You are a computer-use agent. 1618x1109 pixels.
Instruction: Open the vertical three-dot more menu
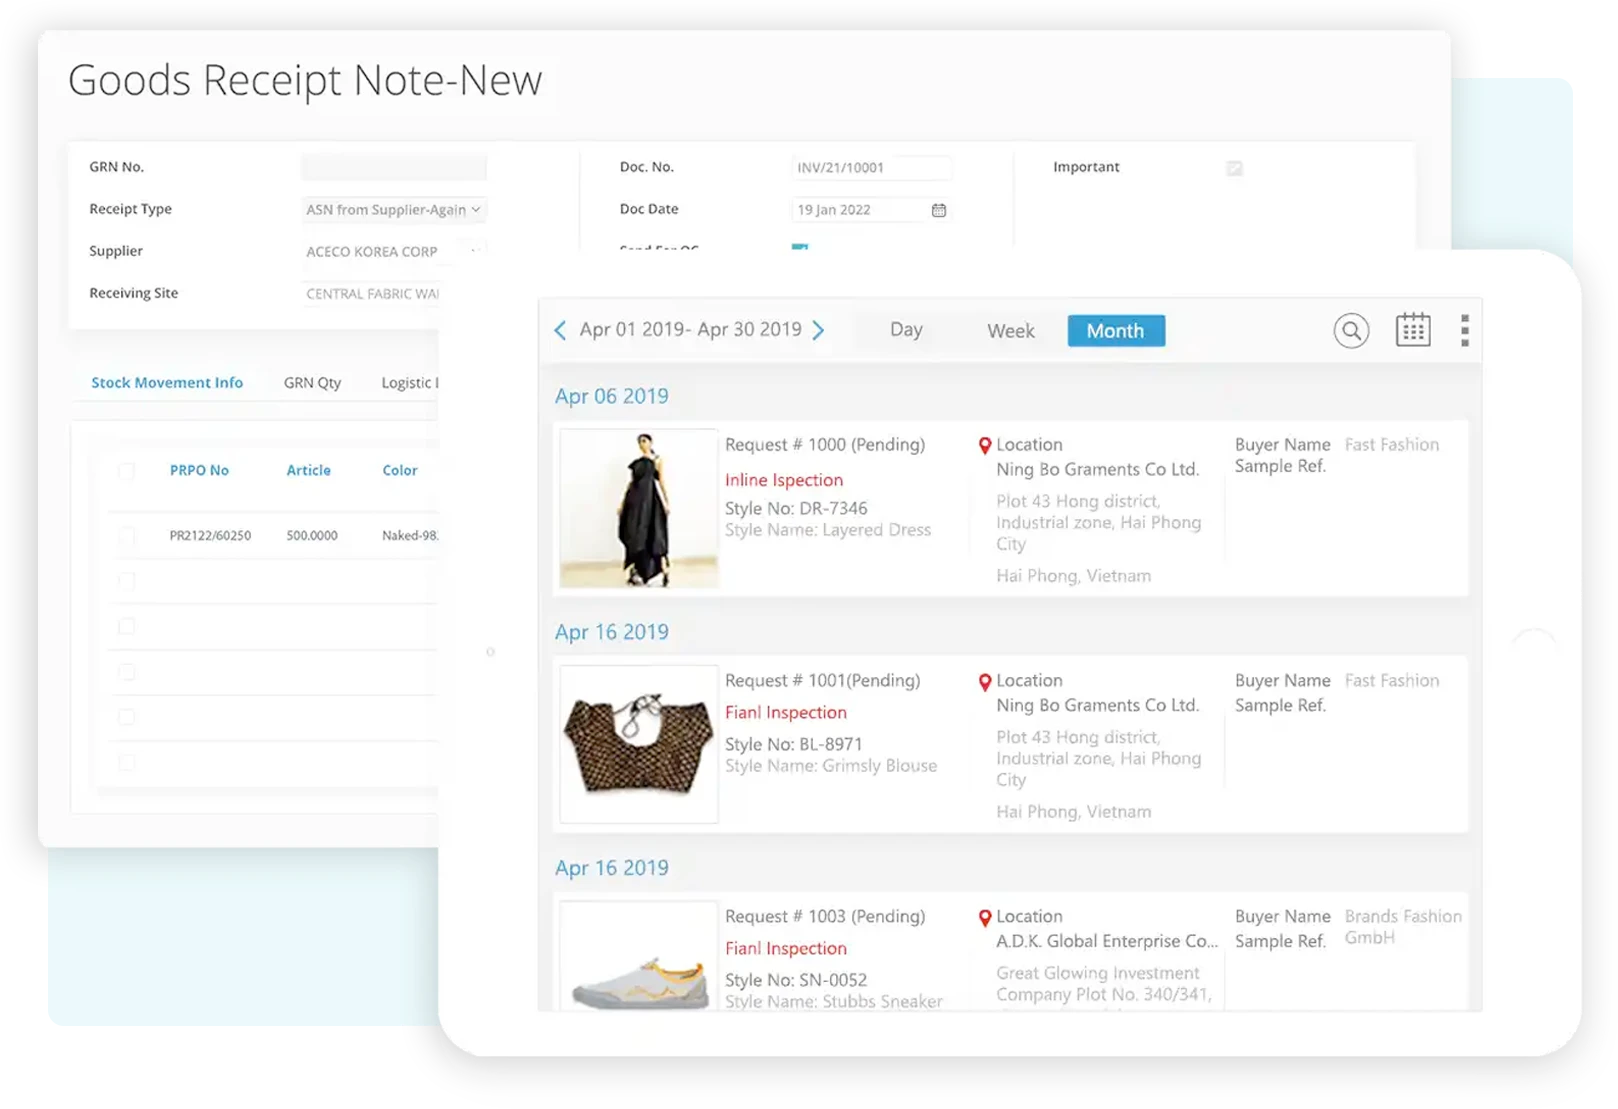coord(1464,331)
